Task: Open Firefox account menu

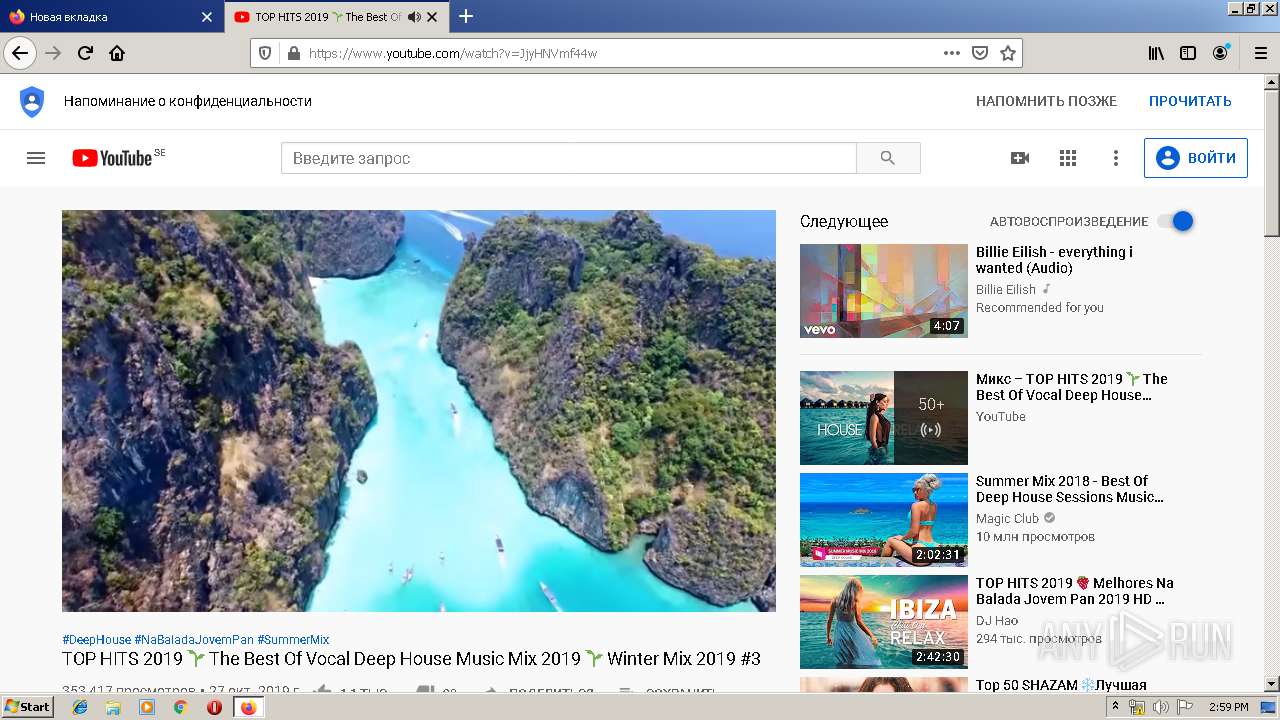Action: [1220, 53]
